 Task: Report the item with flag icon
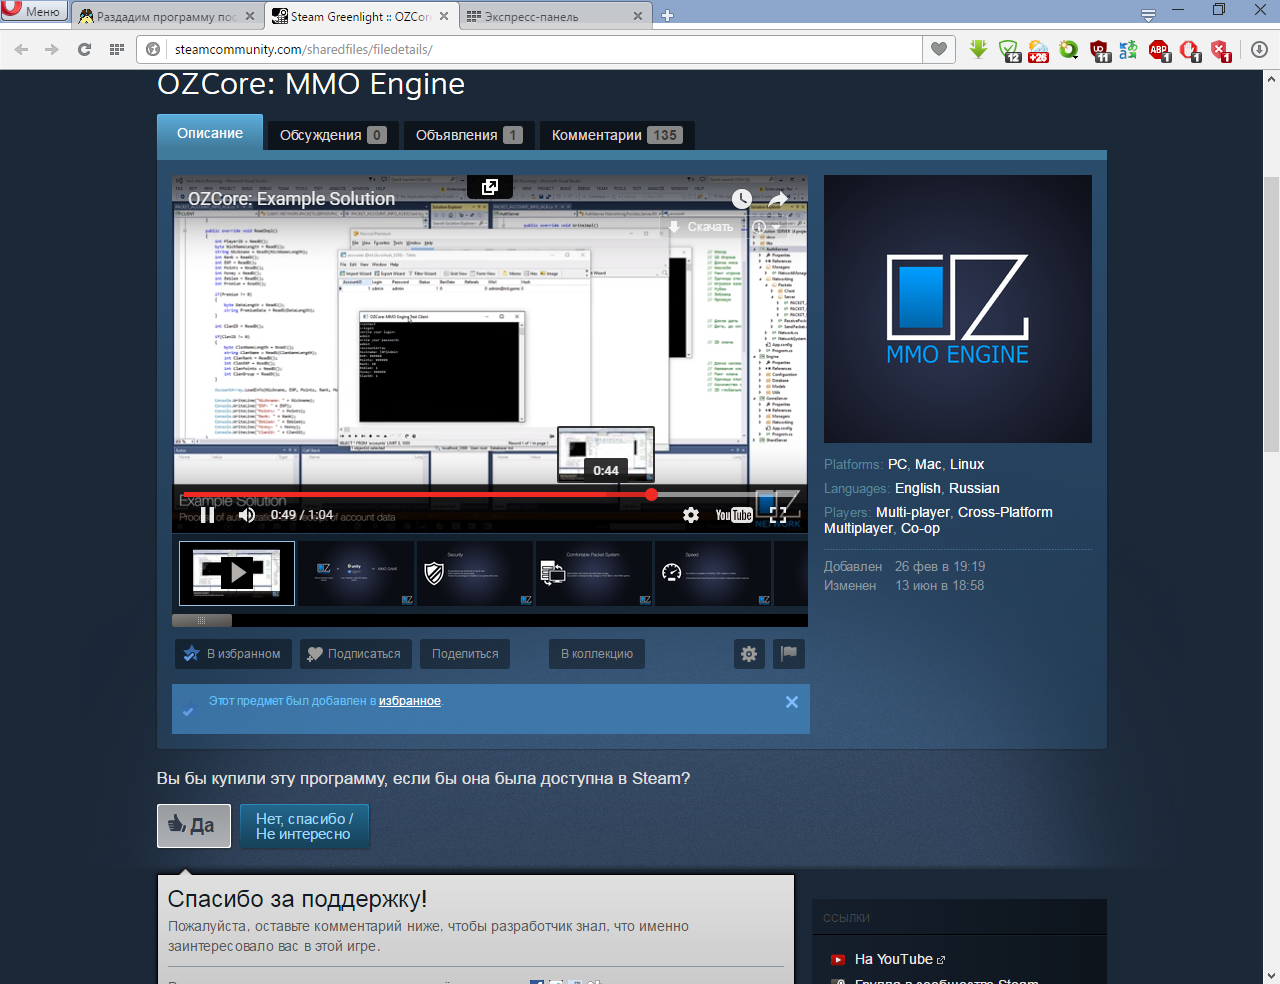789,654
